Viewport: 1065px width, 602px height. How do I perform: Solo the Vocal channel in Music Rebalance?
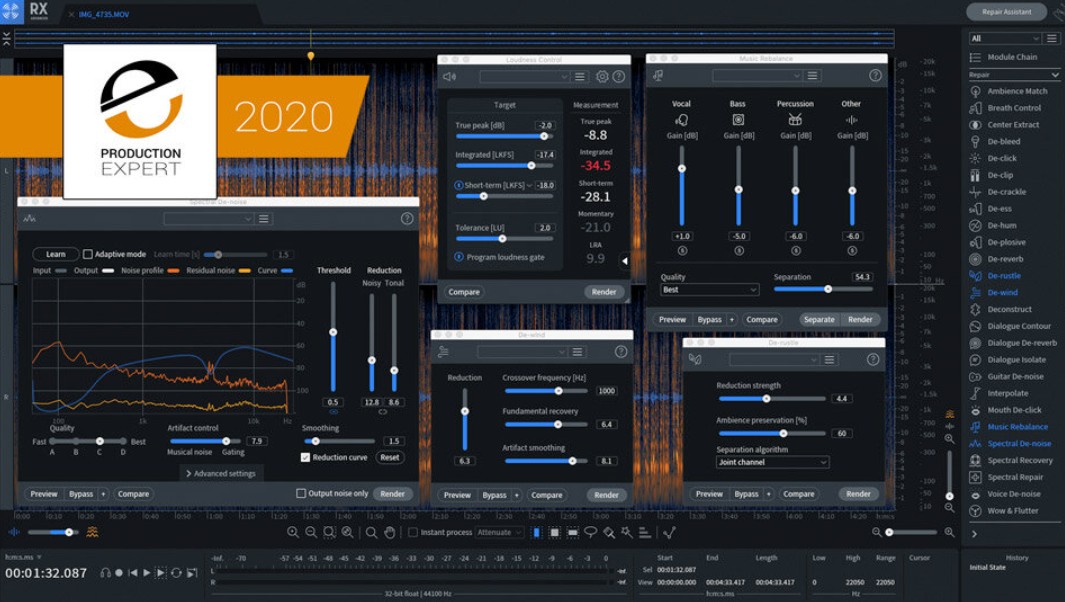[682, 251]
